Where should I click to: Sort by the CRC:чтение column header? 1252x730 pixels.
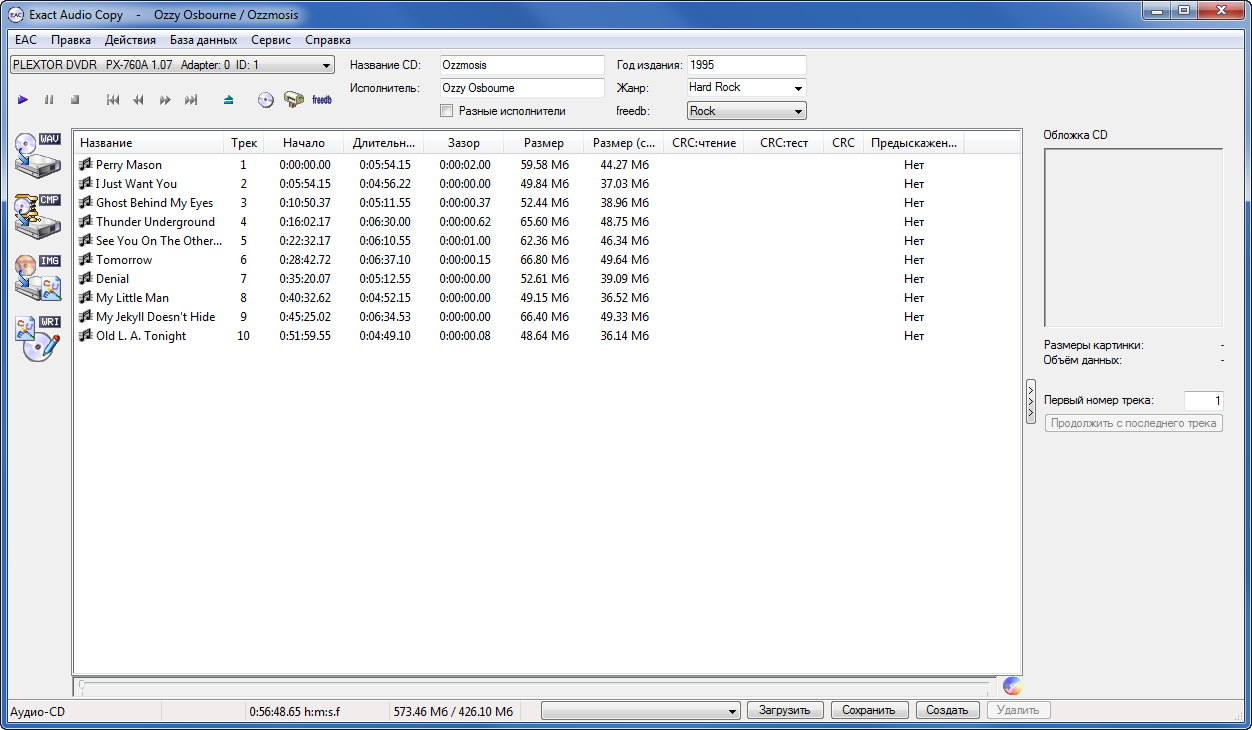pos(704,143)
